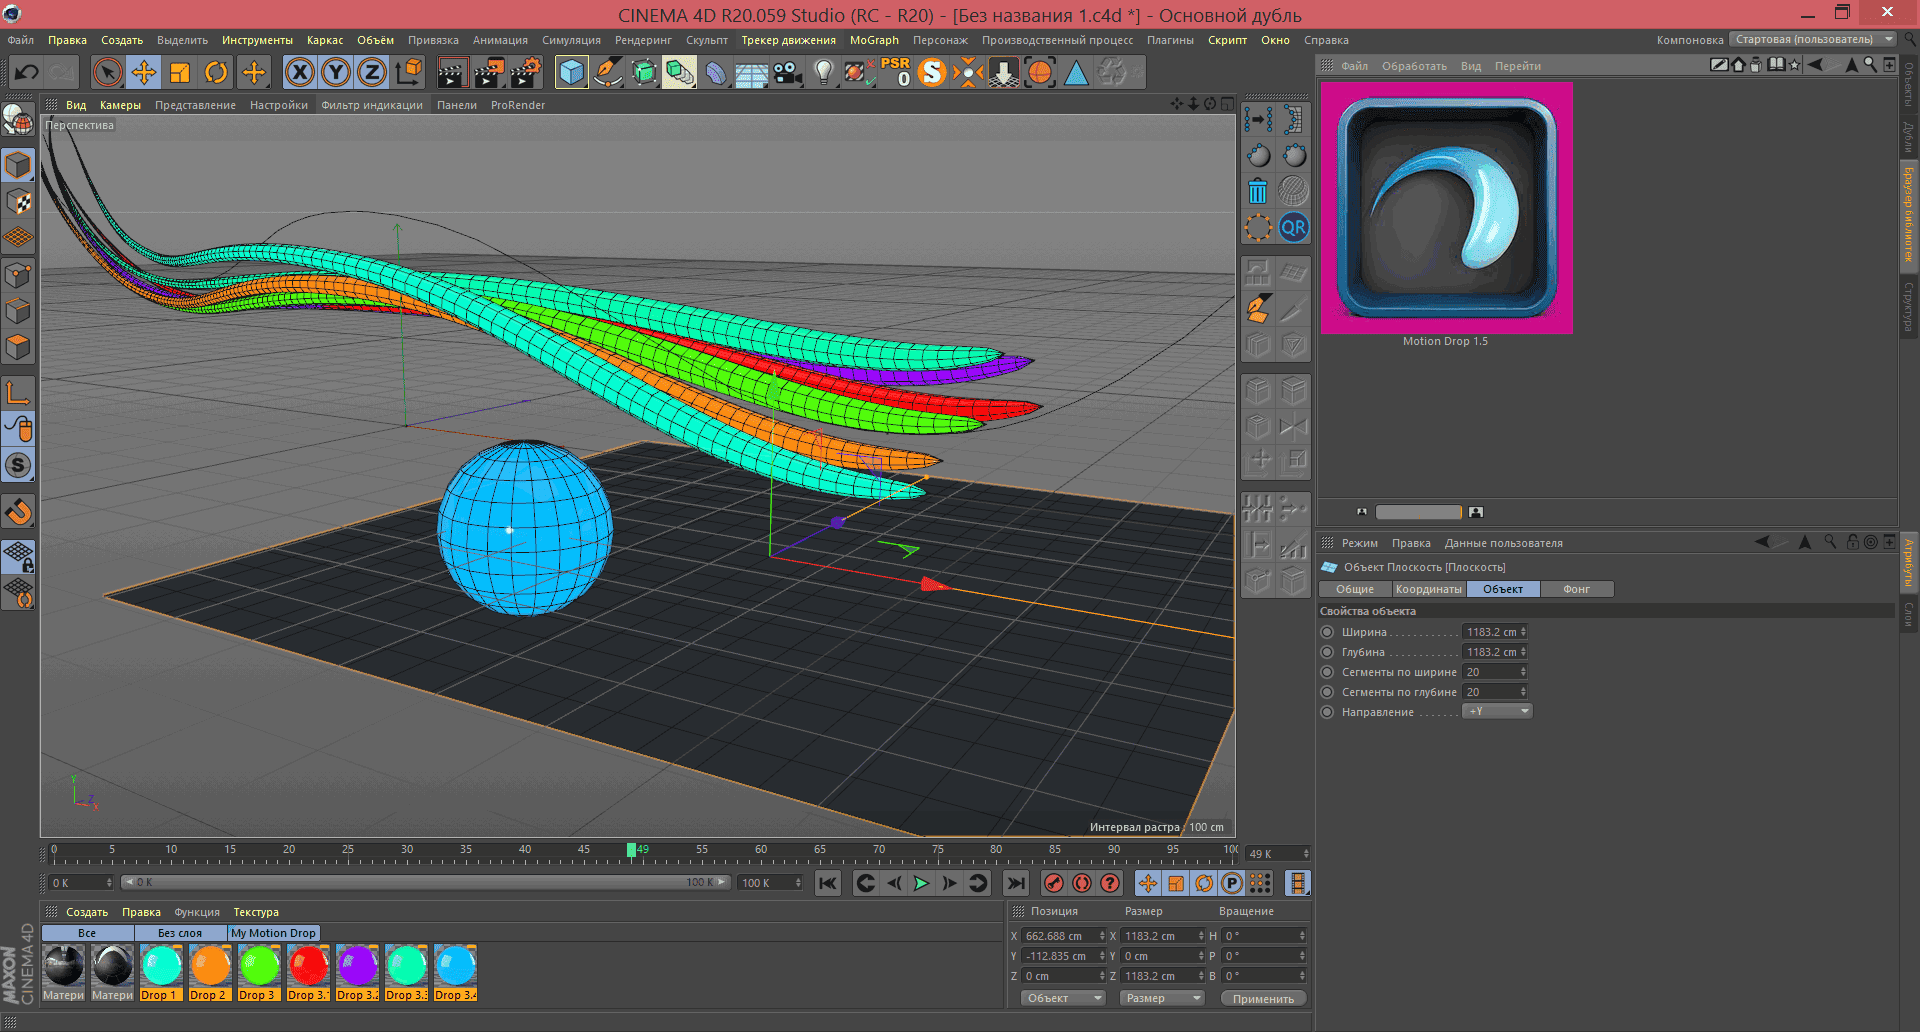The width and height of the screenshot is (1920, 1032).
Task: Toggle X axis lock
Action: (299, 72)
